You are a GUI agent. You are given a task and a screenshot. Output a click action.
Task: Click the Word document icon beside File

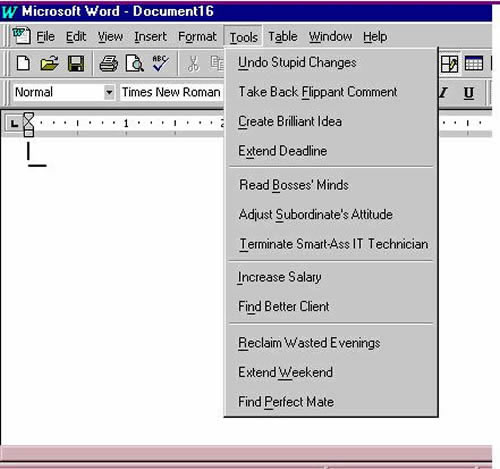(x=21, y=36)
